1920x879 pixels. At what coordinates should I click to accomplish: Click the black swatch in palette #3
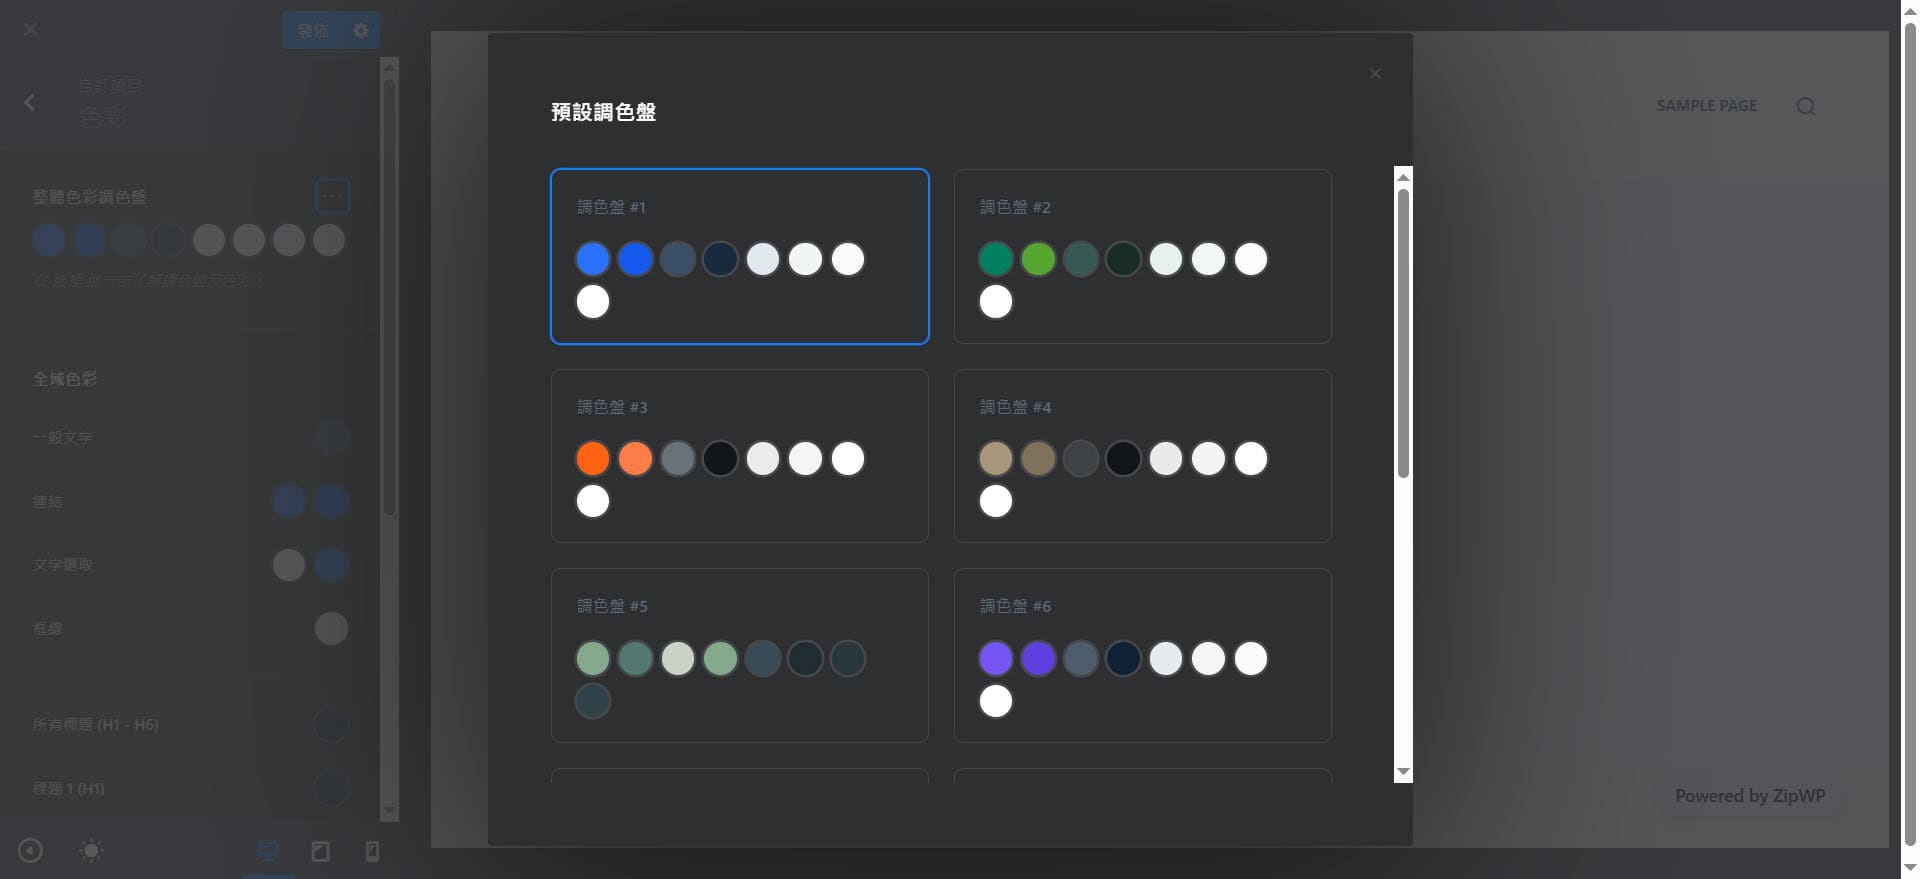point(720,459)
